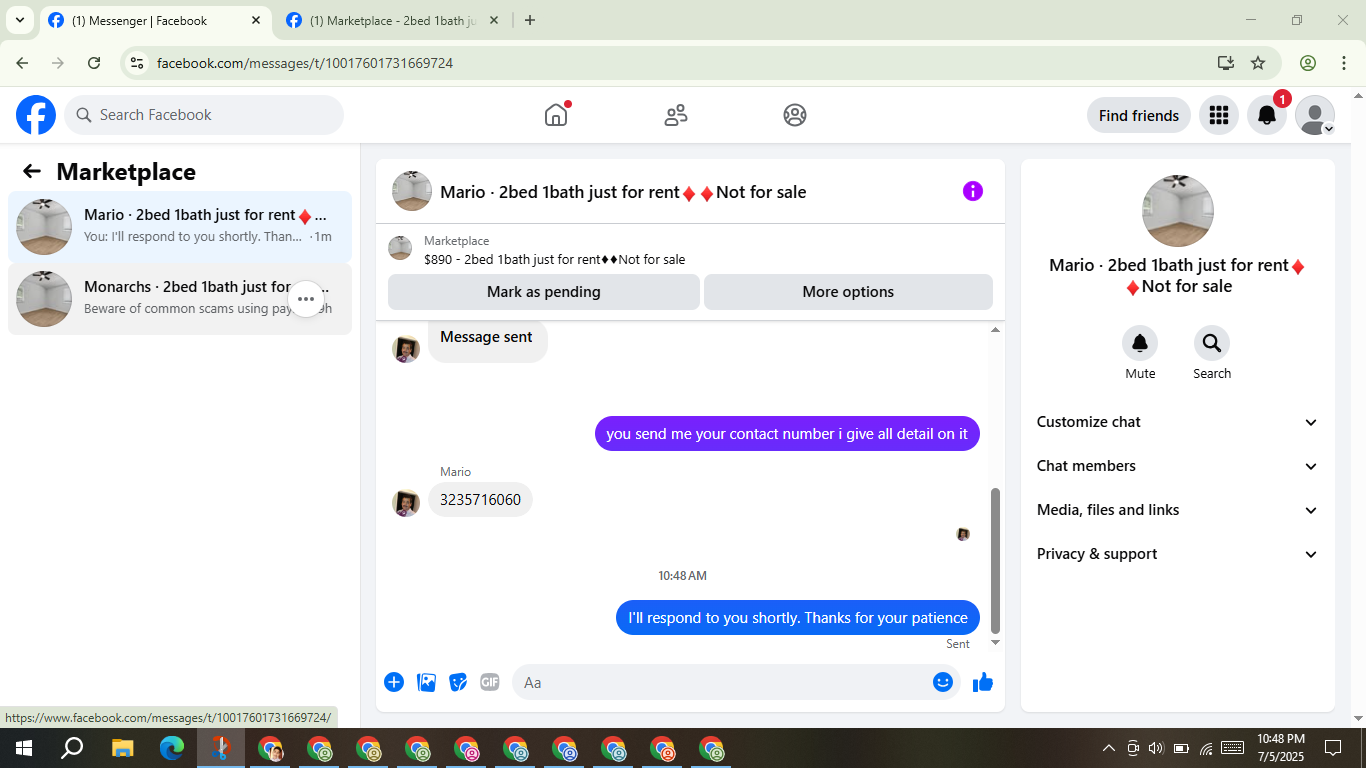
Task: Click Mario chat header title
Action: point(623,192)
